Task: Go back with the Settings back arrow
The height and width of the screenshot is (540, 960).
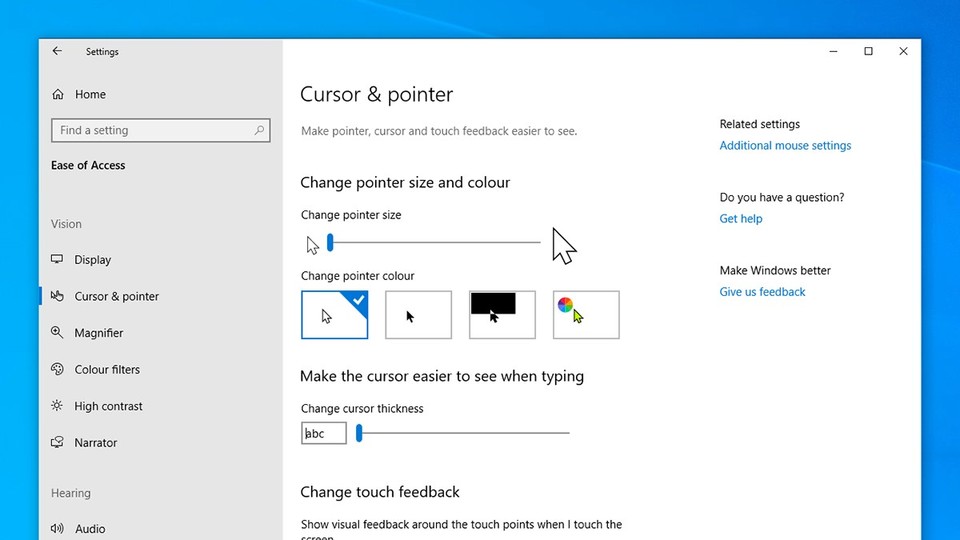Action: pos(57,51)
